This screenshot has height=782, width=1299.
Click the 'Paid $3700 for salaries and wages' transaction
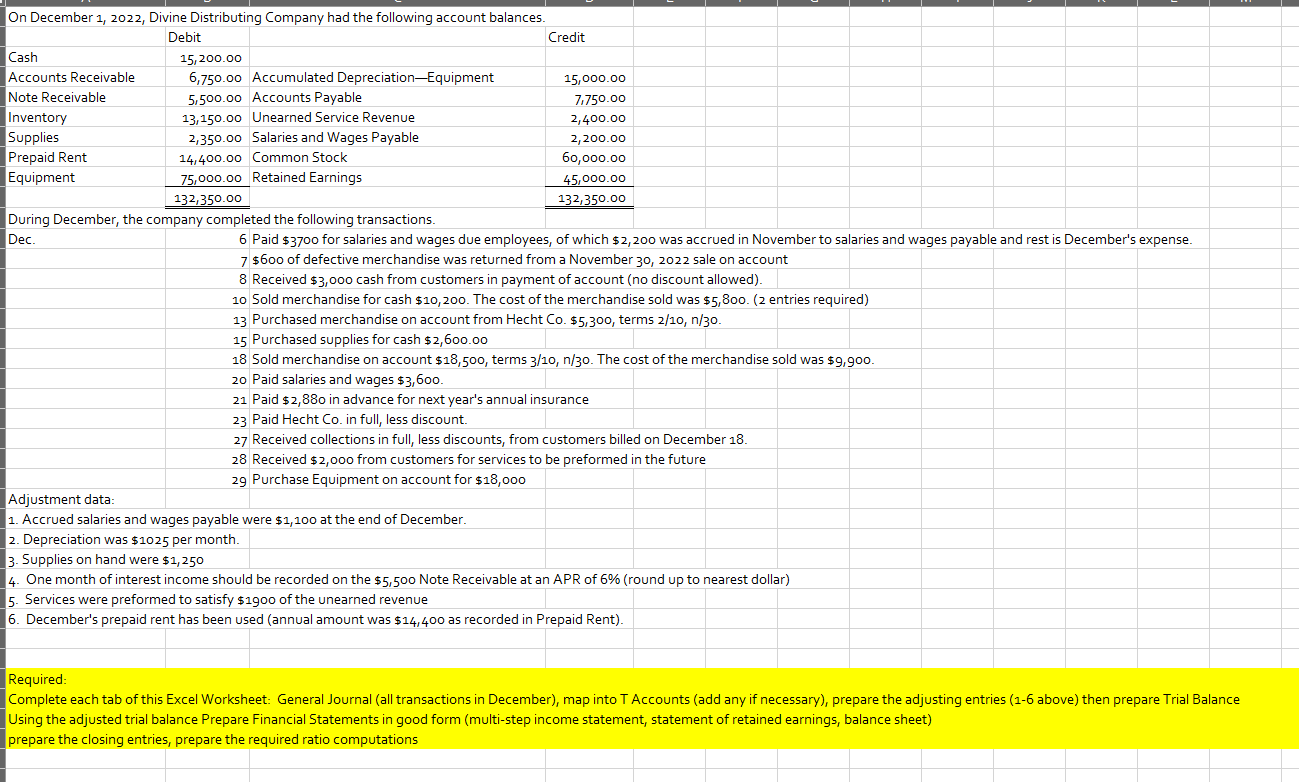pos(722,239)
